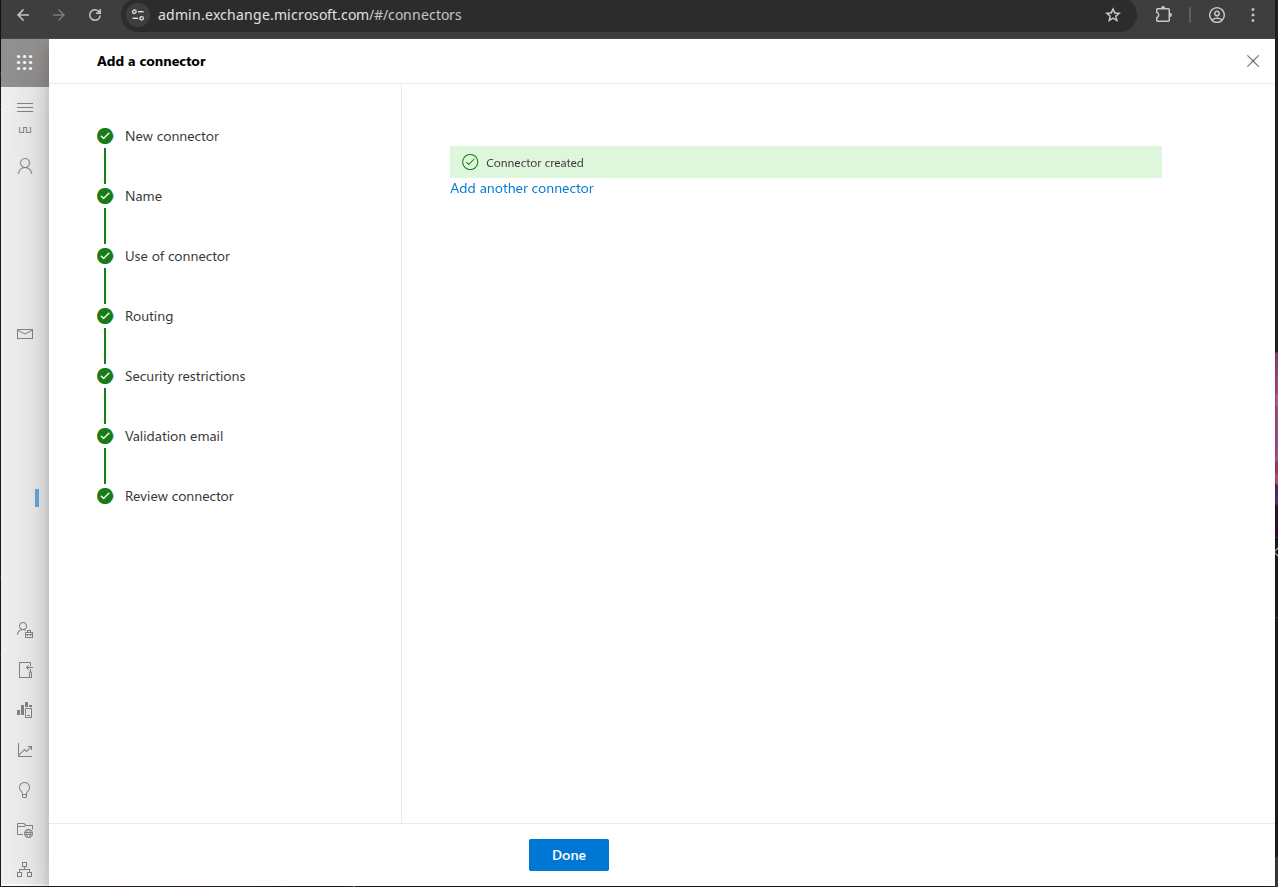Close the Add a connector panel
1278x887 pixels.
point(1253,61)
